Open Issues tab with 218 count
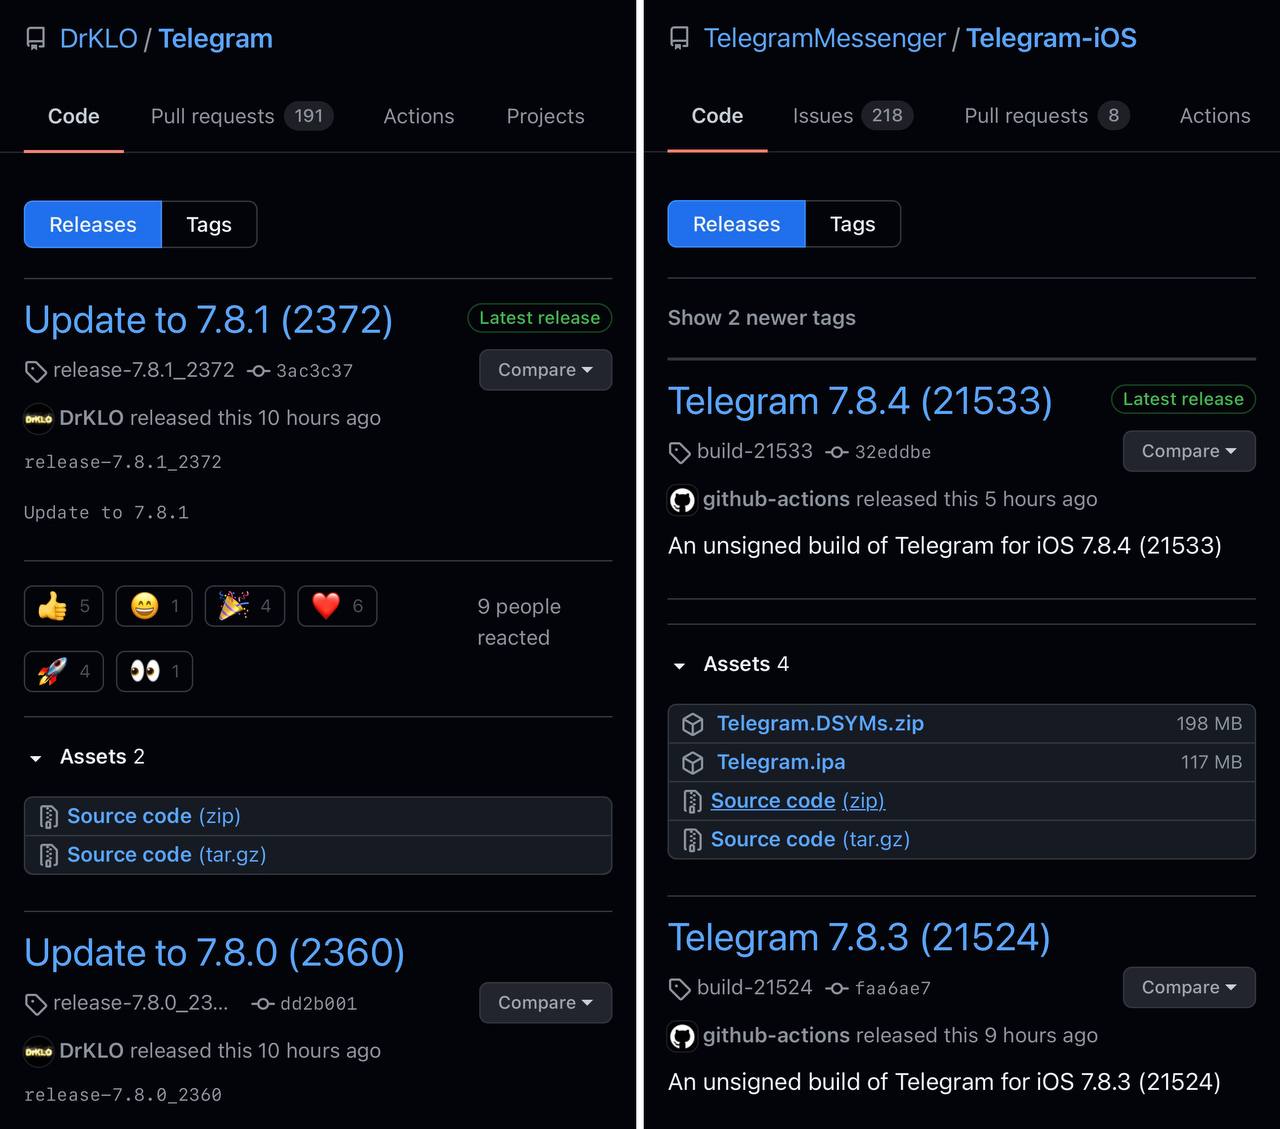The width and height of the screenshot is (1280, 1129). tap(853, 116)
